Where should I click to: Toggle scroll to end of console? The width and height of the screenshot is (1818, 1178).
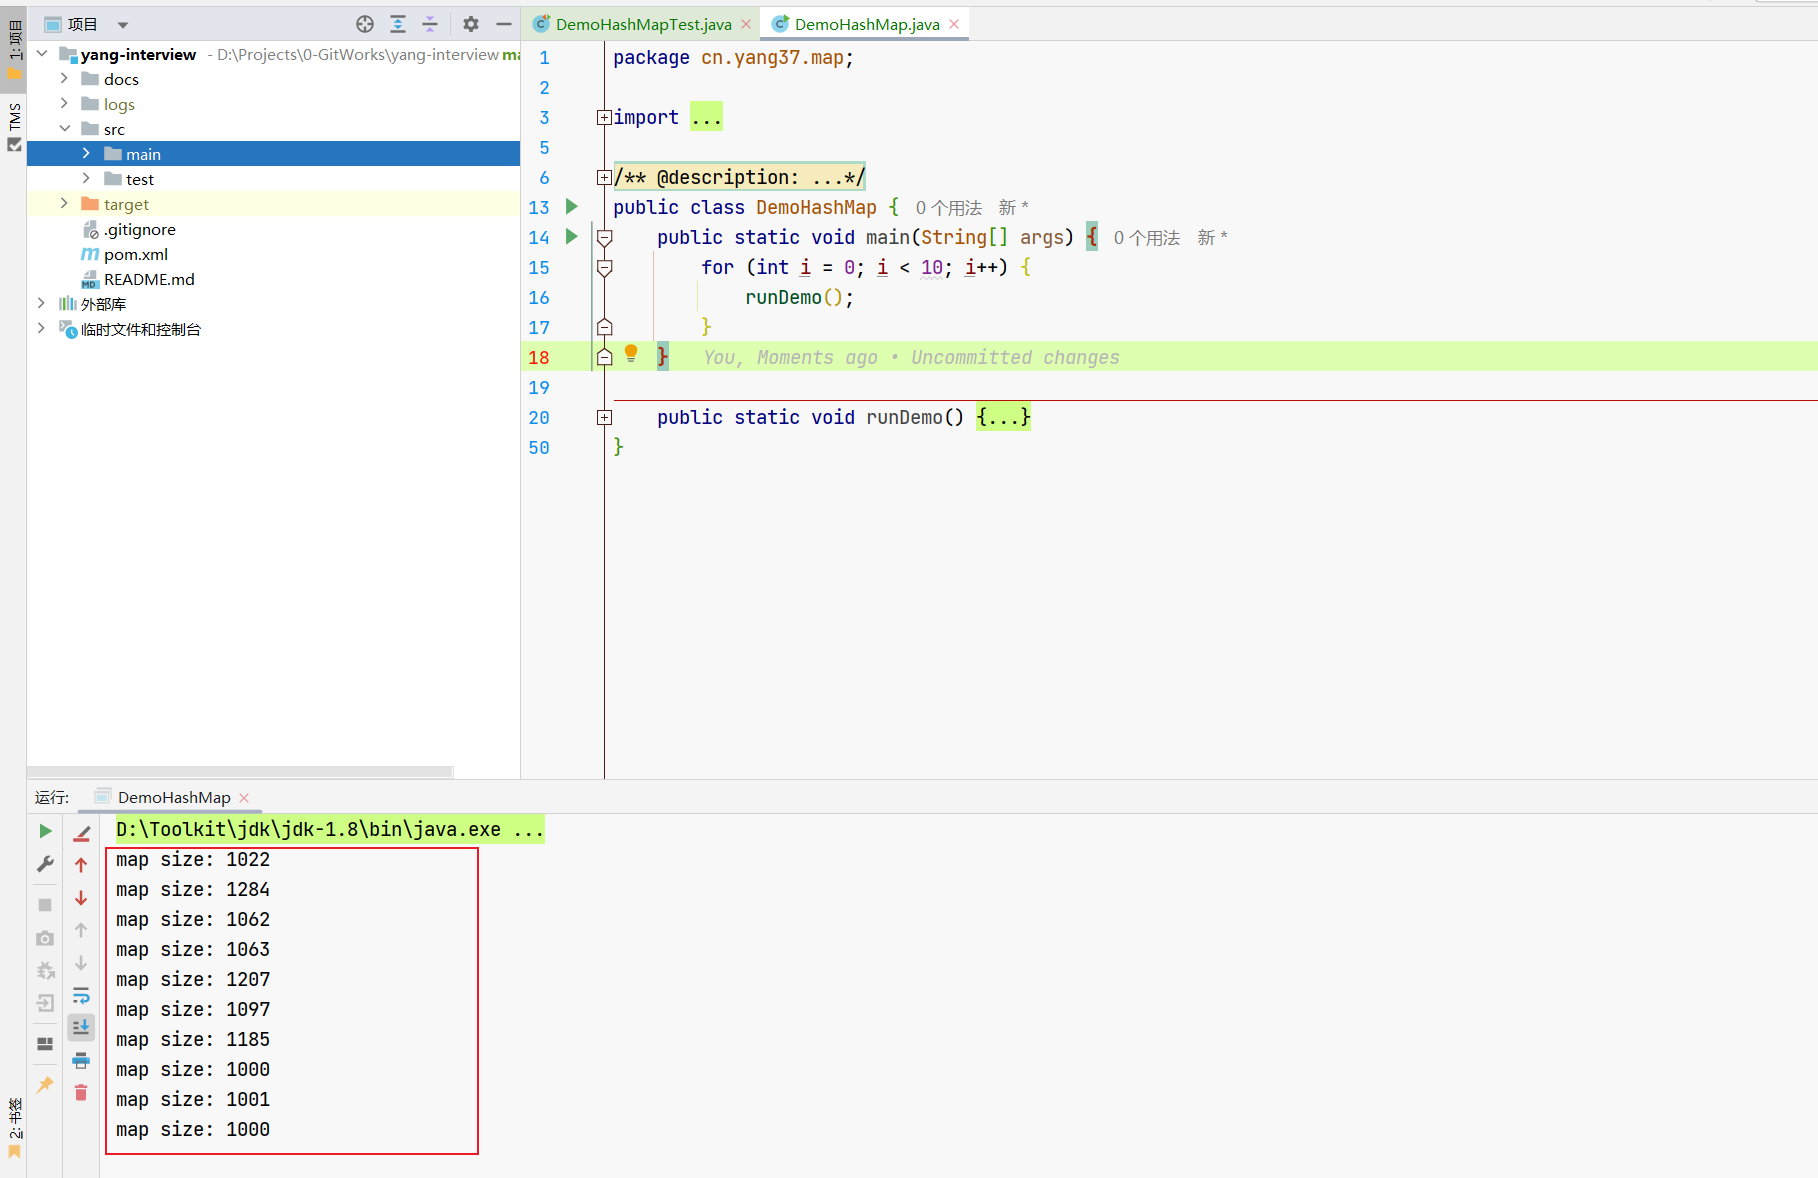[82, 1027]
